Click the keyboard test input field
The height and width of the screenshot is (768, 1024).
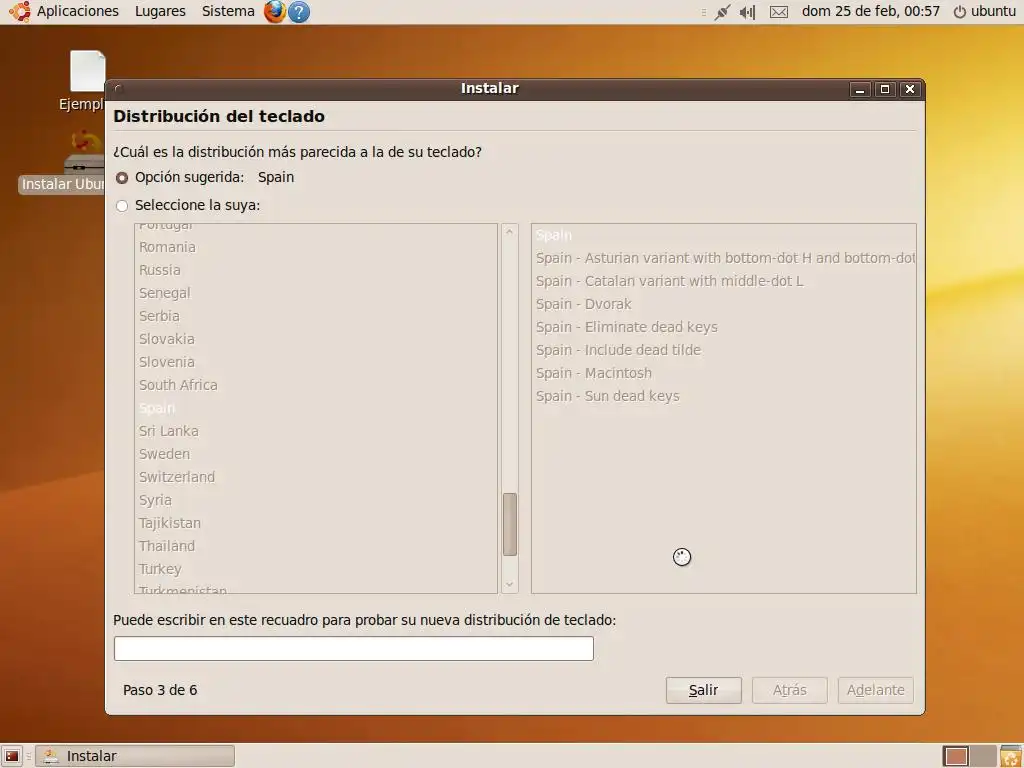click(353, 648)
